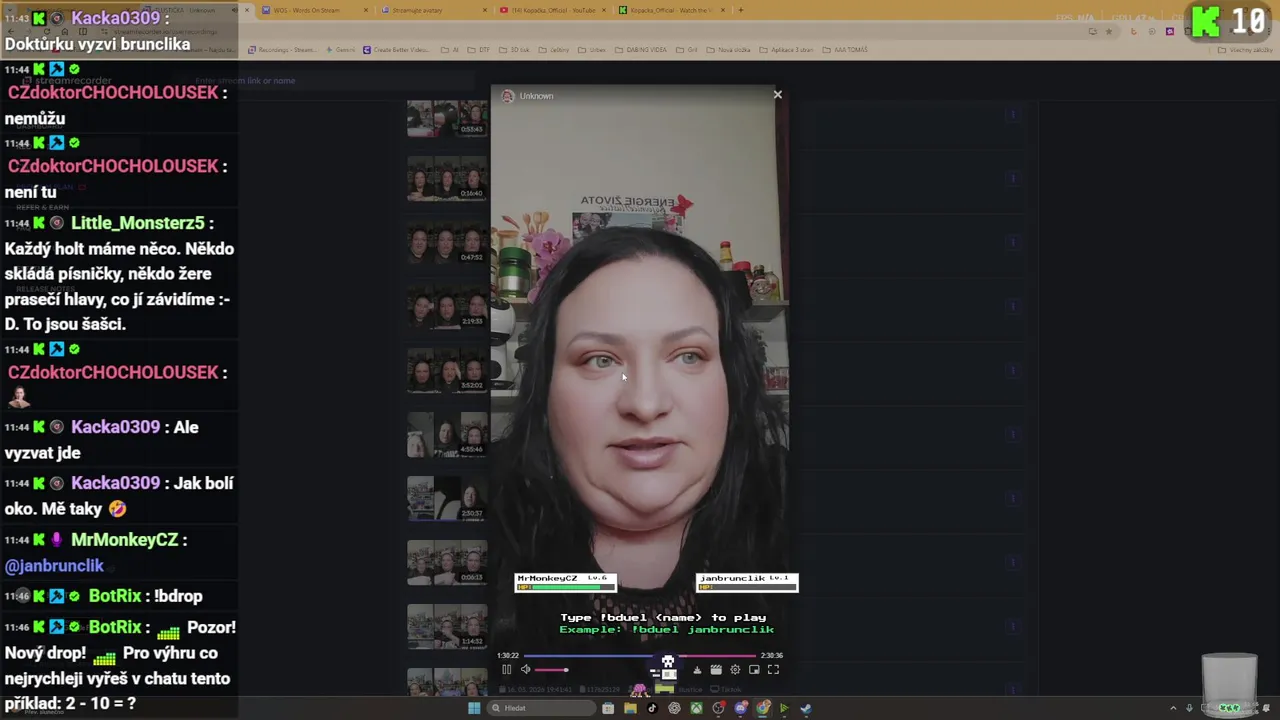Adjust the pink volume slider
Image resolution: width=1280 pixels, height=720 pixels.
click(x=551, y=670)
